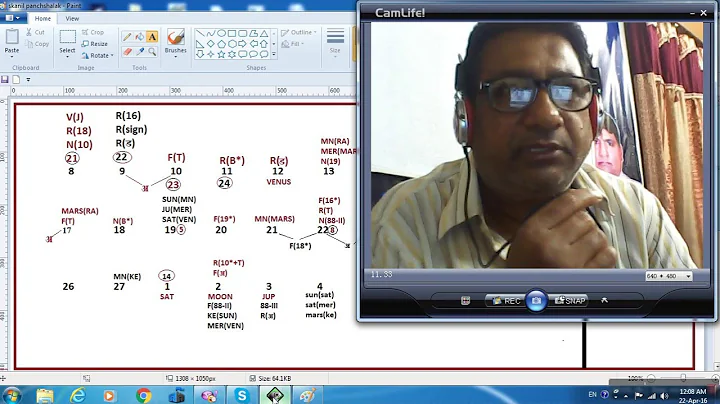Open the Paint application menu button

pyautogui.click(x=12, y=18)
